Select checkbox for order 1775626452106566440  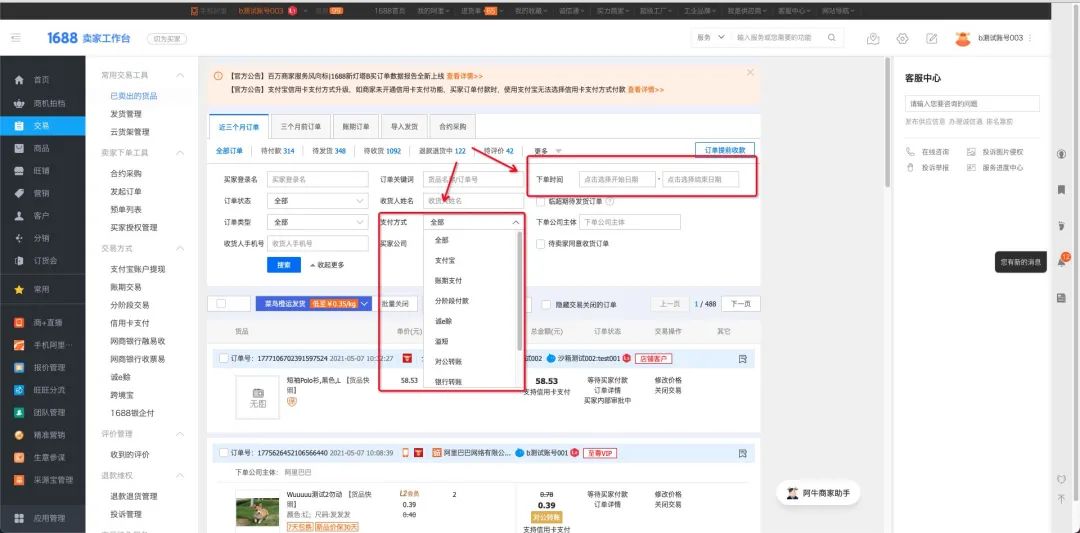point(223,452)
